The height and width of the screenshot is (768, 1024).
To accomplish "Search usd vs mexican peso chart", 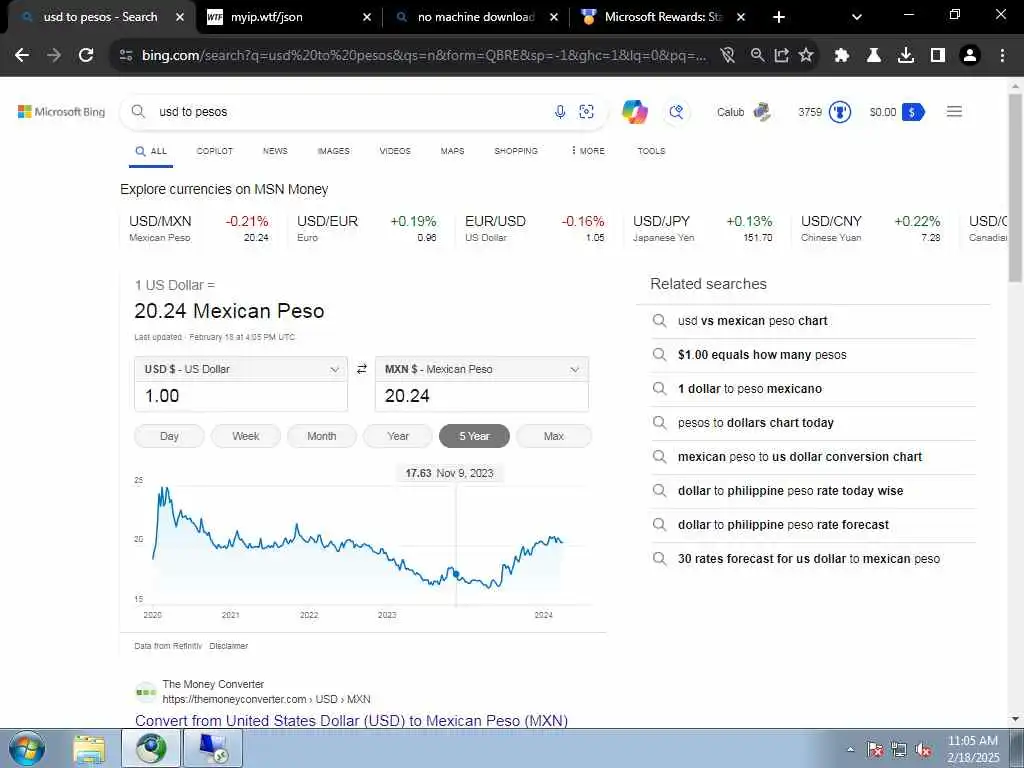I will tap(752, 321).
